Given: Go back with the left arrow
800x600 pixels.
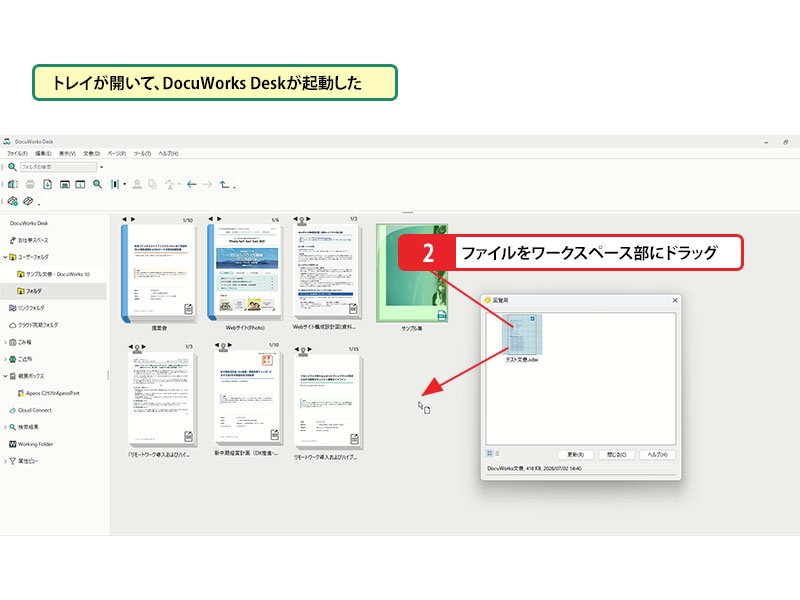Looking at the screenshot, I should tap(192, 184).
